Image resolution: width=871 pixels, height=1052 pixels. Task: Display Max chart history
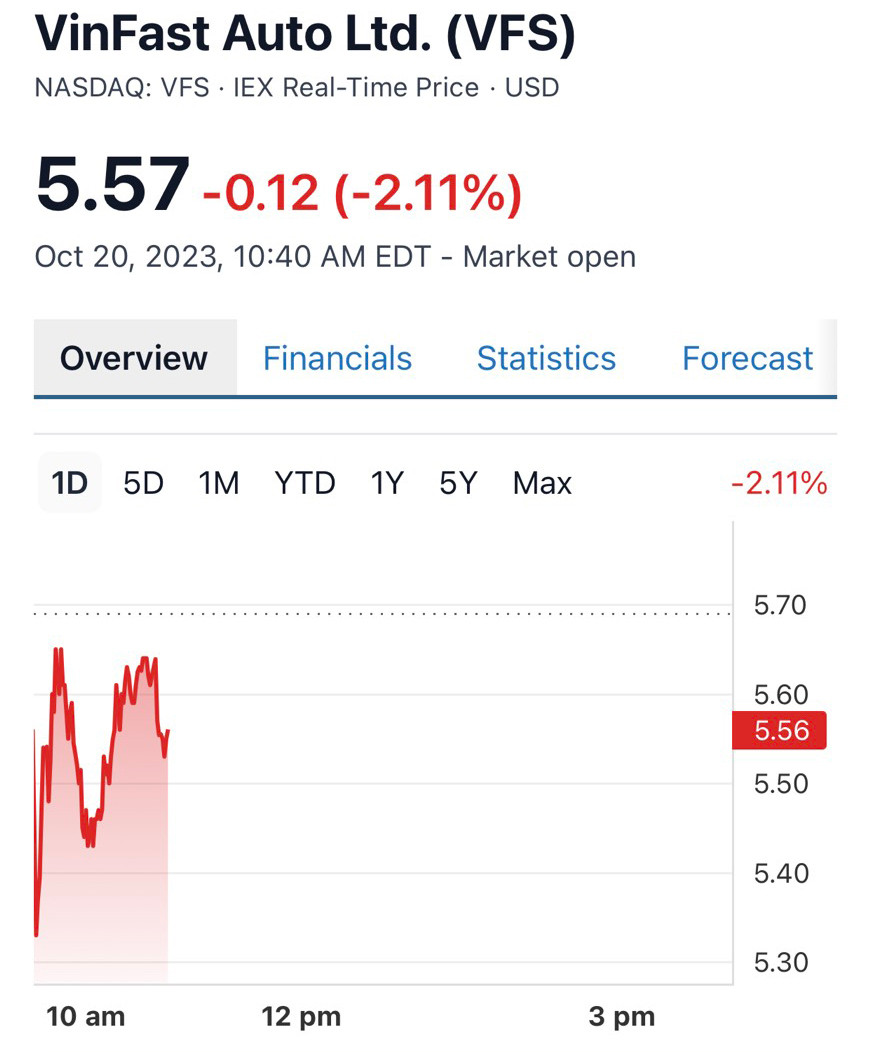542,483
